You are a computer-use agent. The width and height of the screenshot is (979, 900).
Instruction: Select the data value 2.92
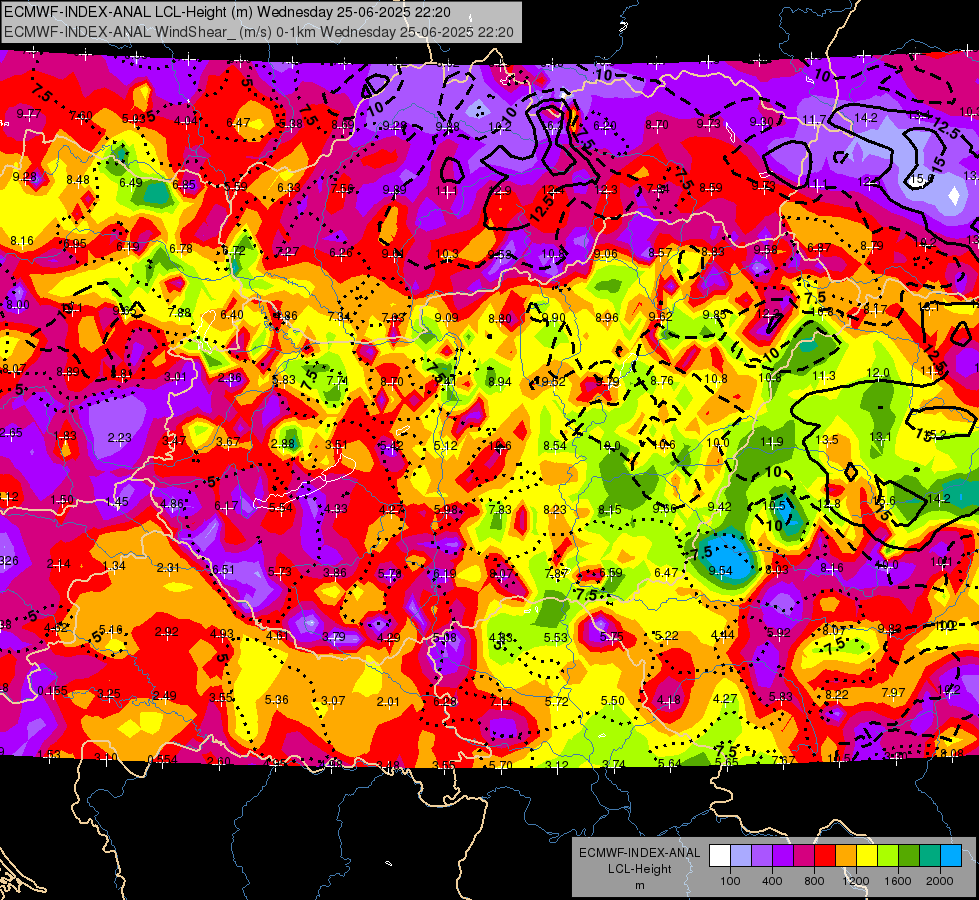[166, 631]
